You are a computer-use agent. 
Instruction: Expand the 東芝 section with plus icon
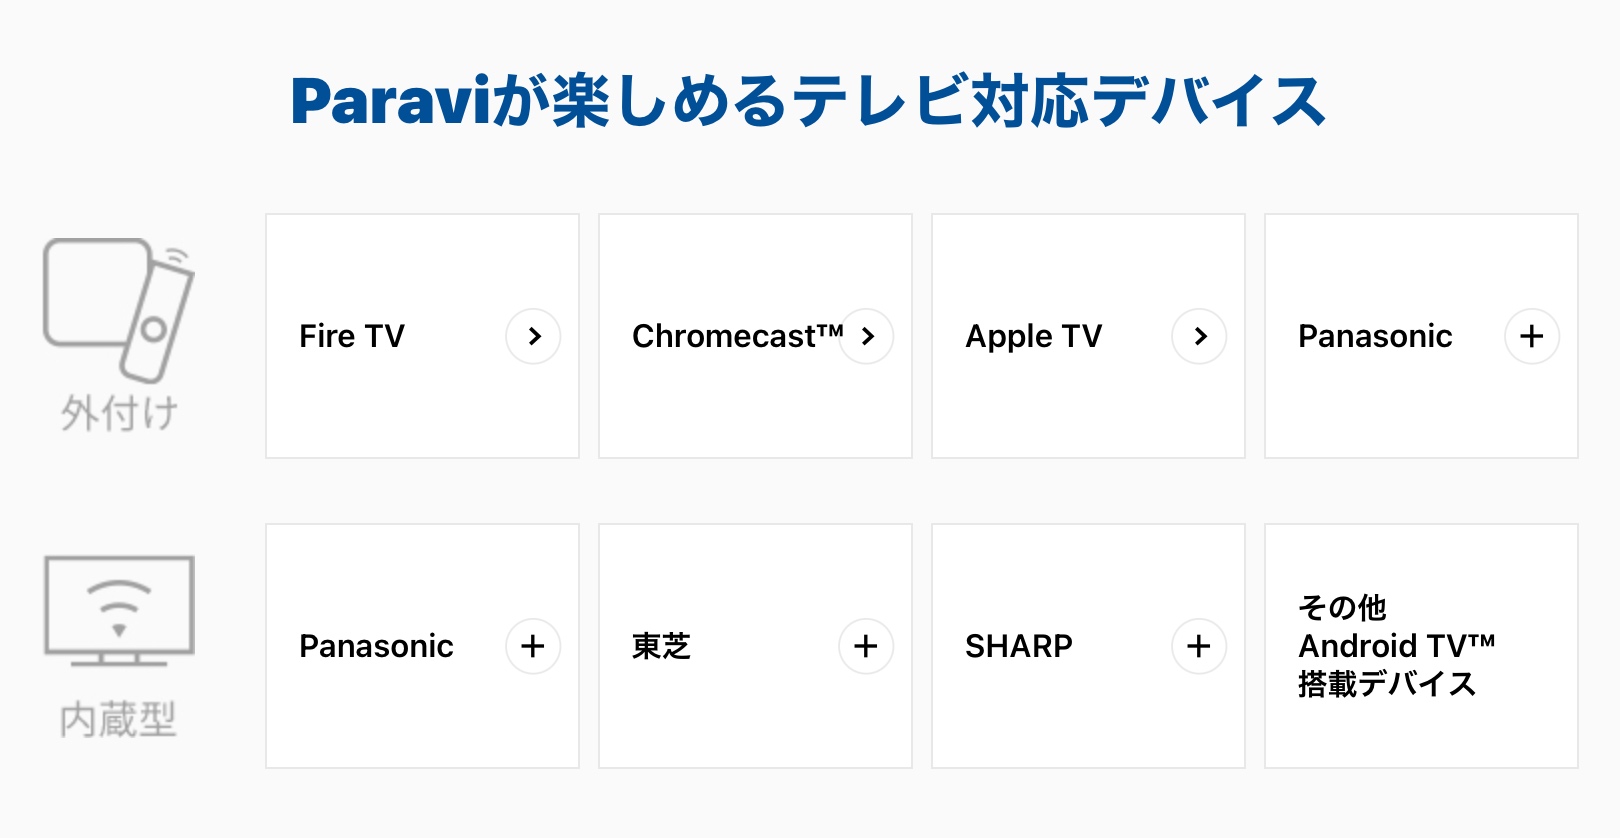click(x=866, y=646)
